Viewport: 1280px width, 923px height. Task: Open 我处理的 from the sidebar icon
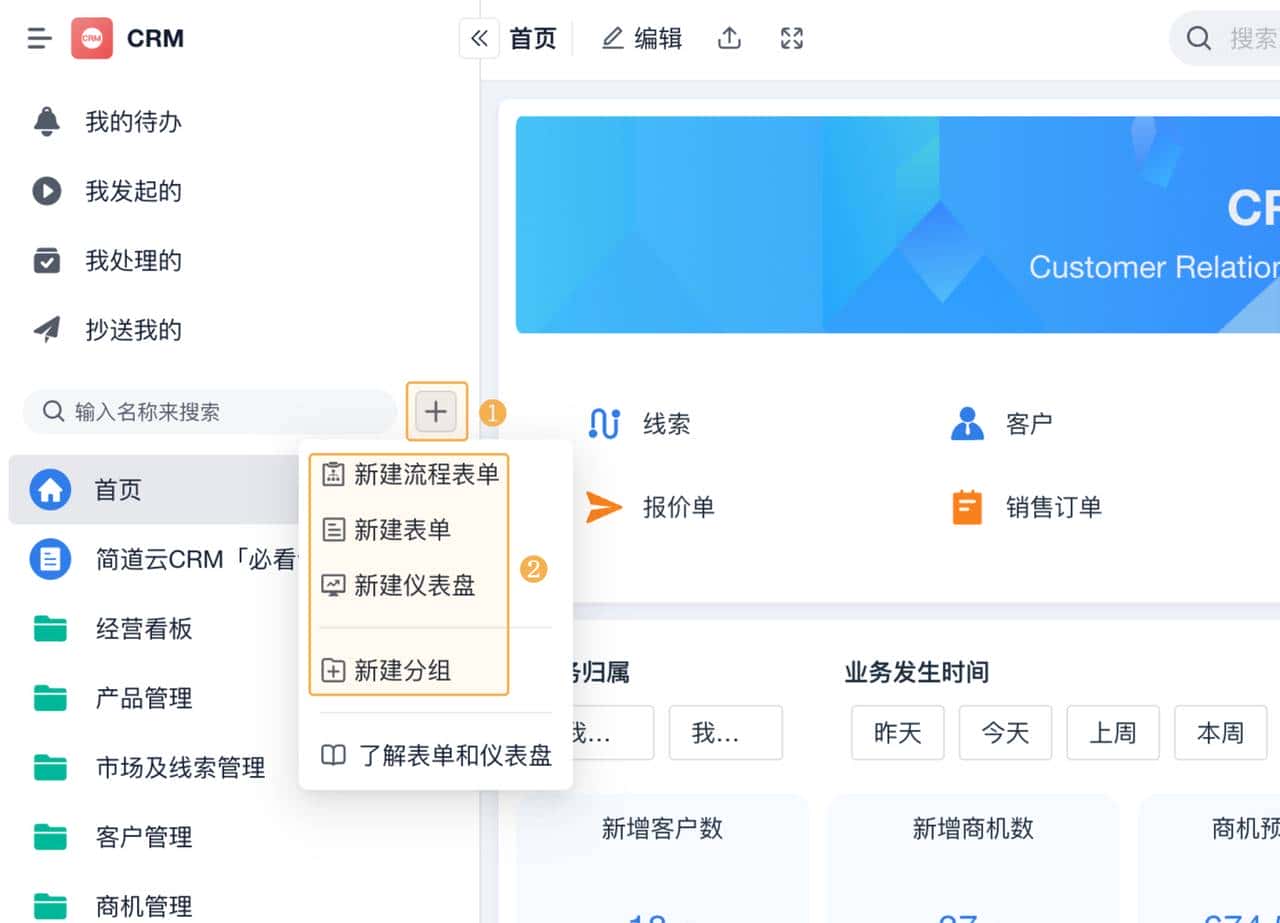coord(45,261)
